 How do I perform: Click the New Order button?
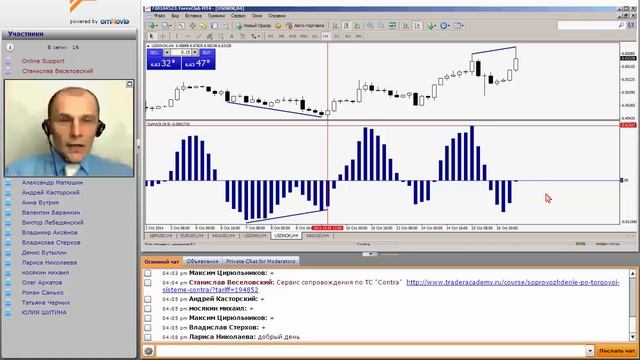point(253,26)
